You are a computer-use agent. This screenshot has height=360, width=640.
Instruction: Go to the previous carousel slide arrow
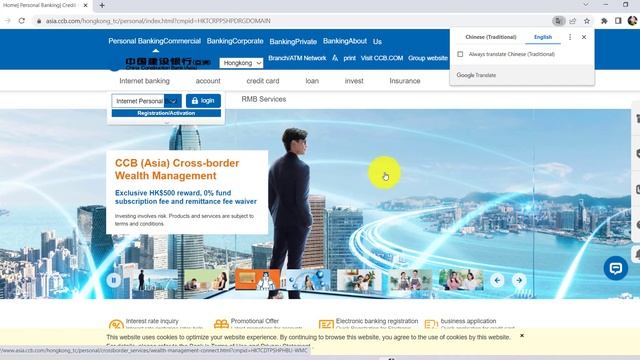[497, 280]
